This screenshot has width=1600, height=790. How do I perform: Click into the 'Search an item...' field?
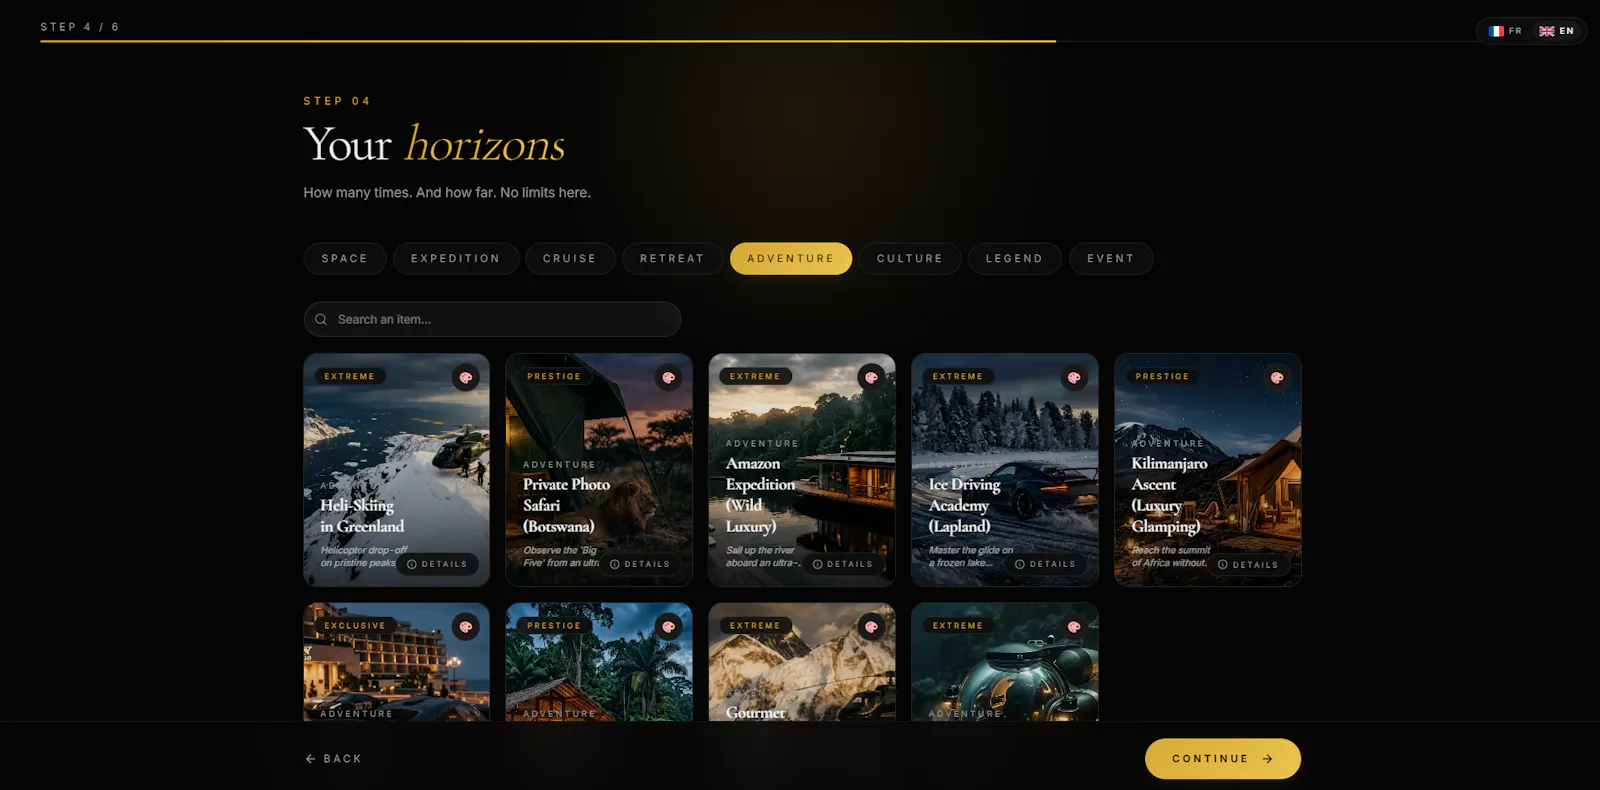pos(492,320)
